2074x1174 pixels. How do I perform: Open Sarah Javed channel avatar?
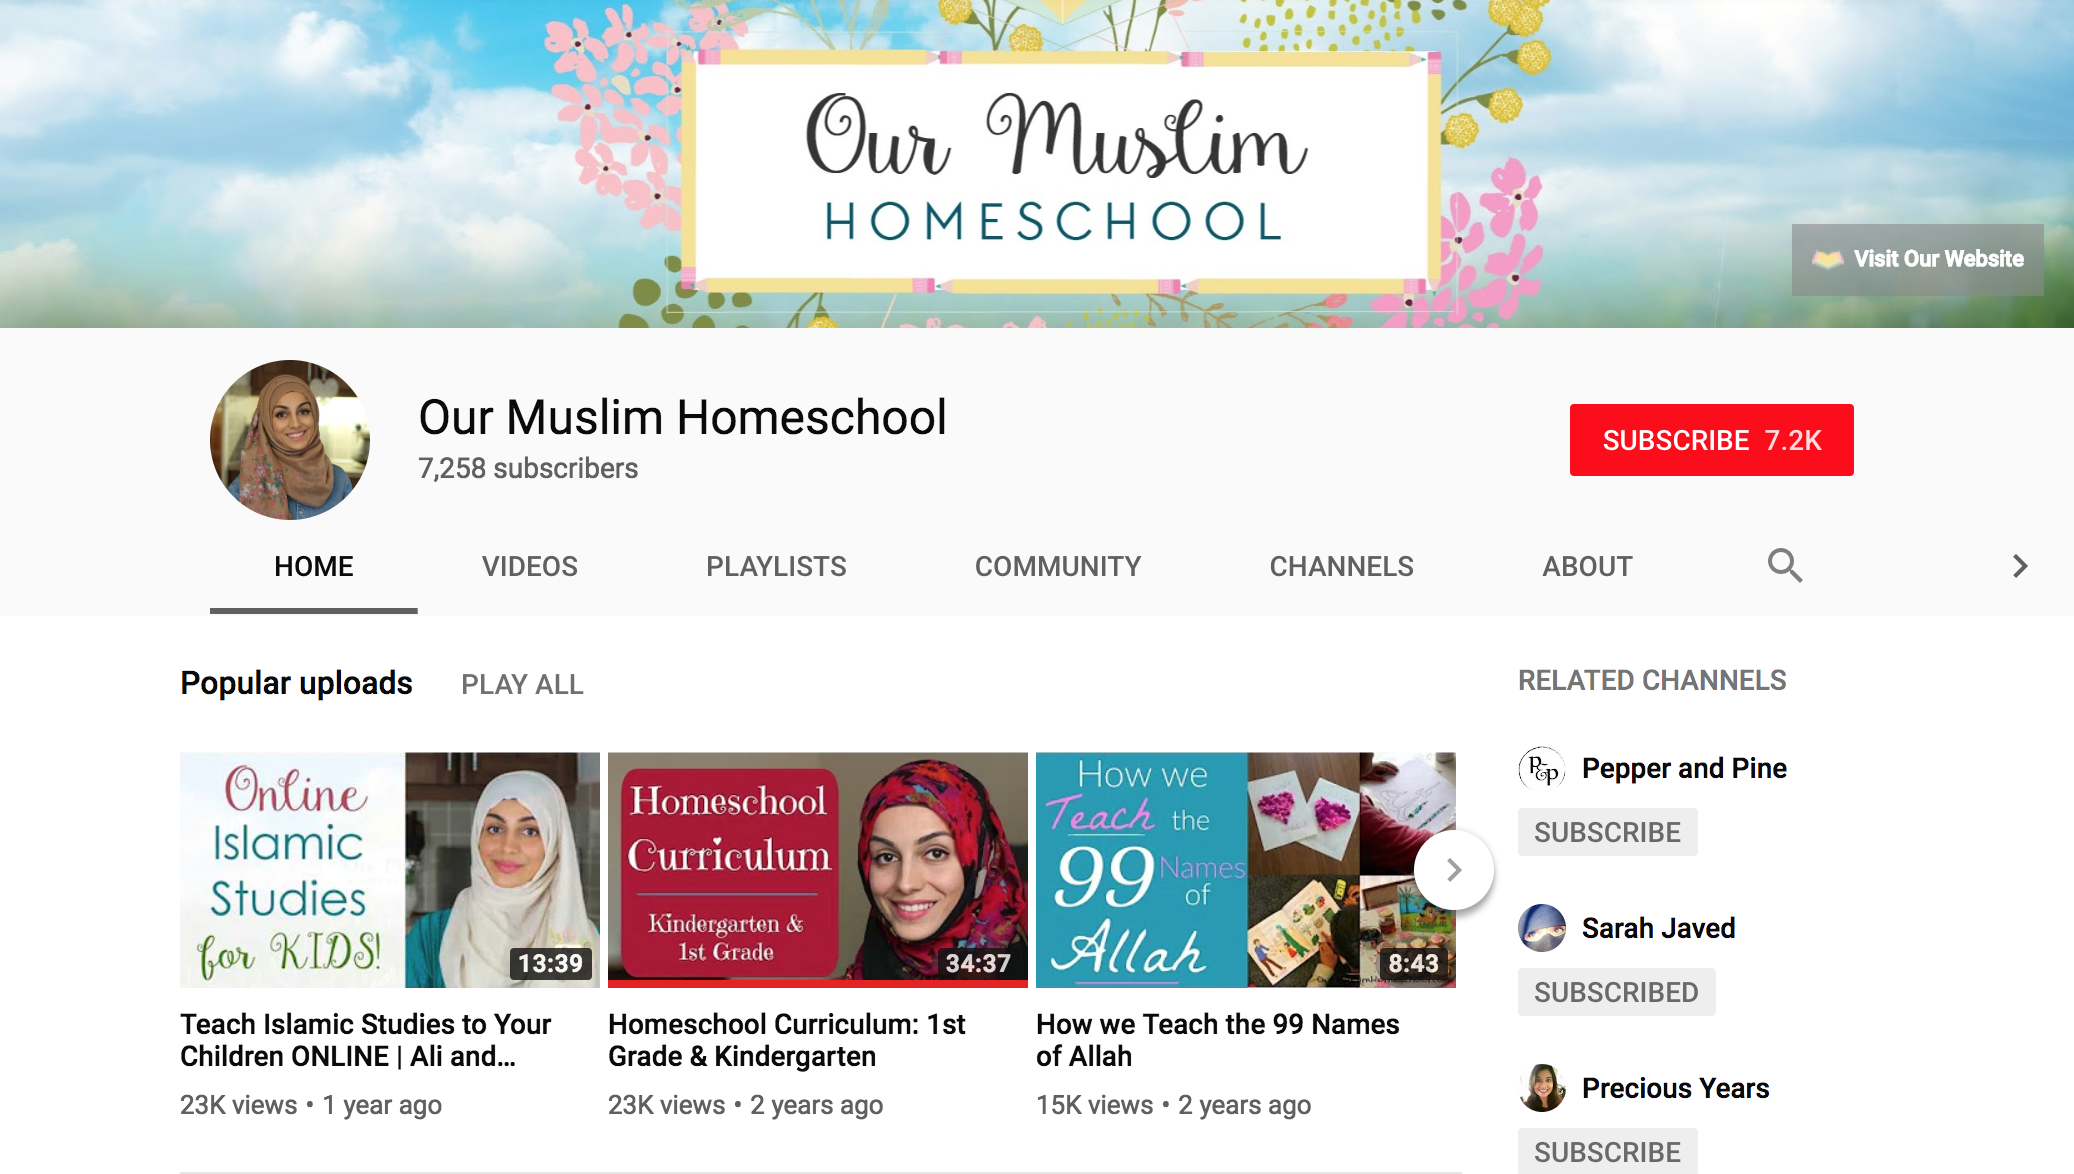point(1542,928)
